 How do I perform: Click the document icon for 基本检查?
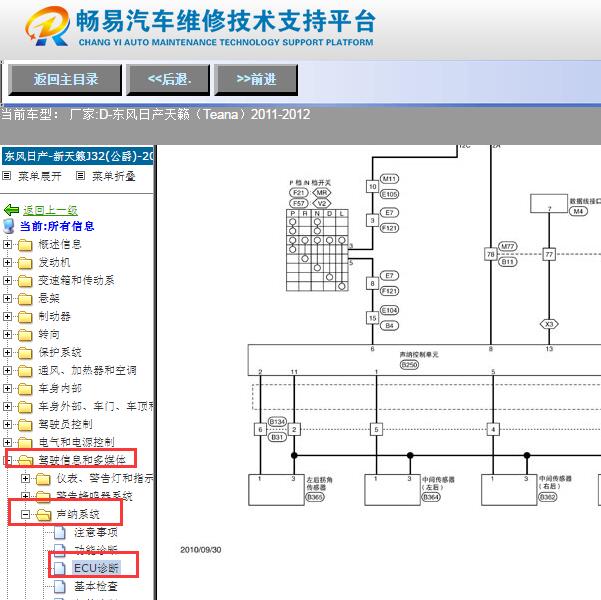pos(59,586)
